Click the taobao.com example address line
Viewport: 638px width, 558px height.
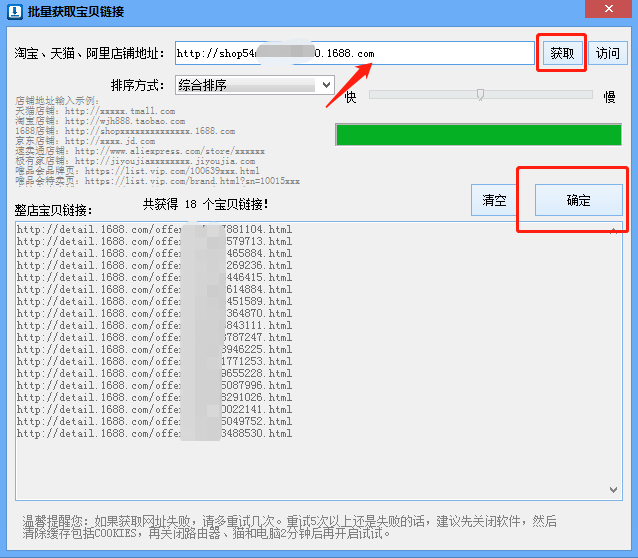[x=100, y=121]
